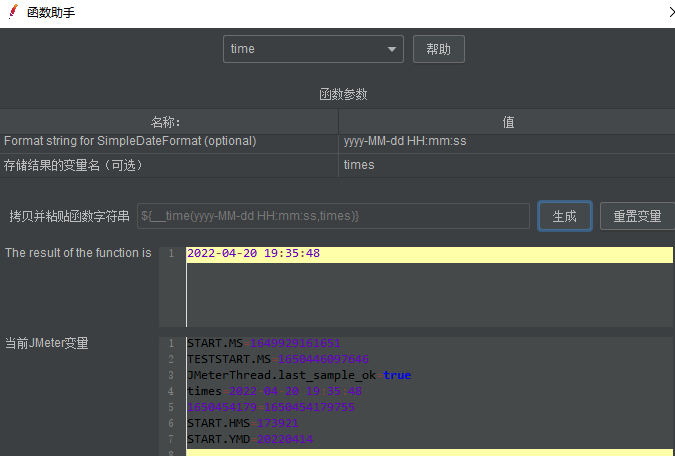This screenshot has height=456, width=675.
Task: Click the 值 column header
Action: 507,122
